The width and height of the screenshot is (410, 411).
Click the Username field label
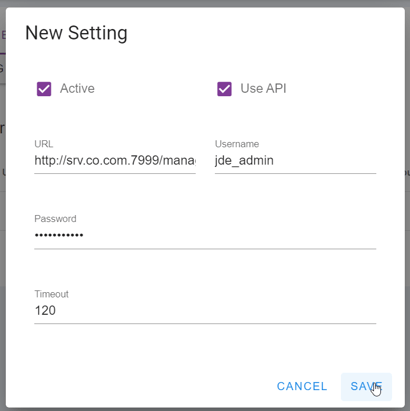(x=237, y=144)
